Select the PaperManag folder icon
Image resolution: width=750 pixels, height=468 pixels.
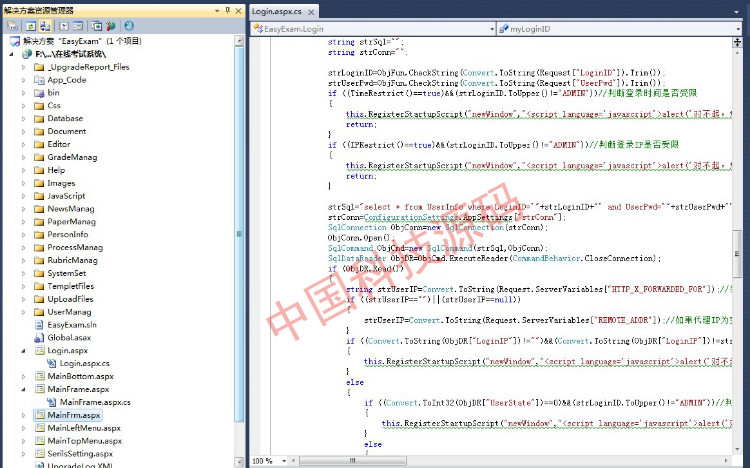pyautogui.click(x=39, y=222)
